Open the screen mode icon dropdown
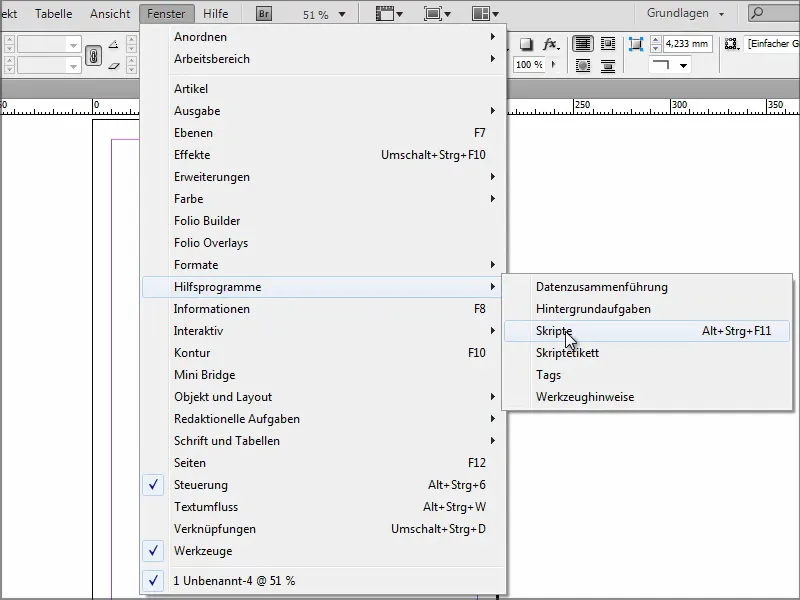 click(x=437, y=14)
